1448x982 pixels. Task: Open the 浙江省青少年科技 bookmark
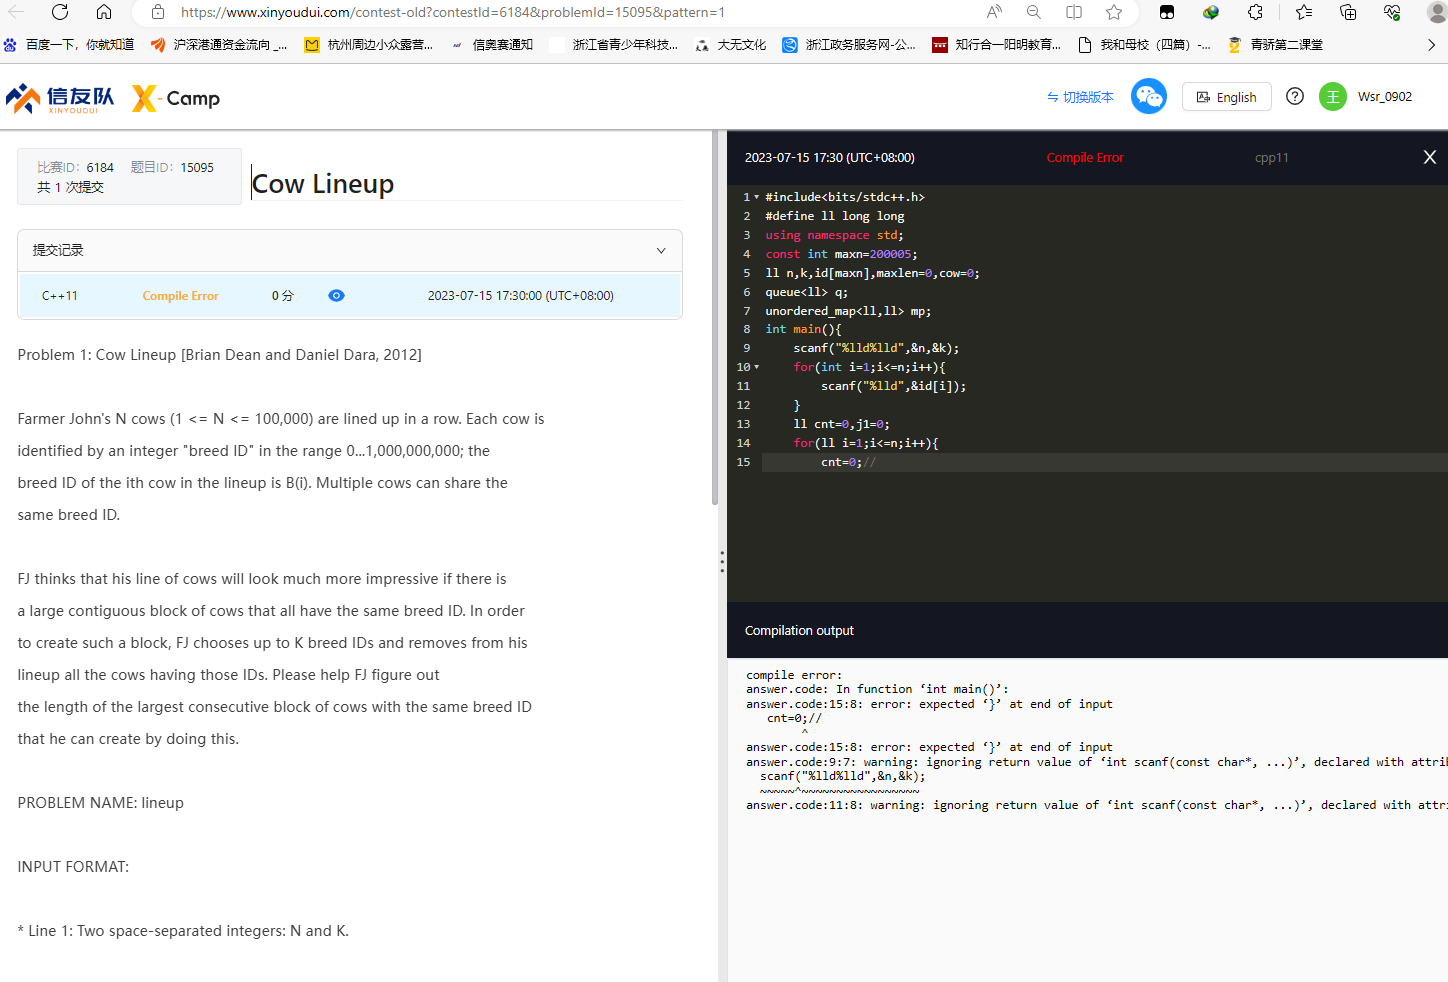tap(614, 45)
